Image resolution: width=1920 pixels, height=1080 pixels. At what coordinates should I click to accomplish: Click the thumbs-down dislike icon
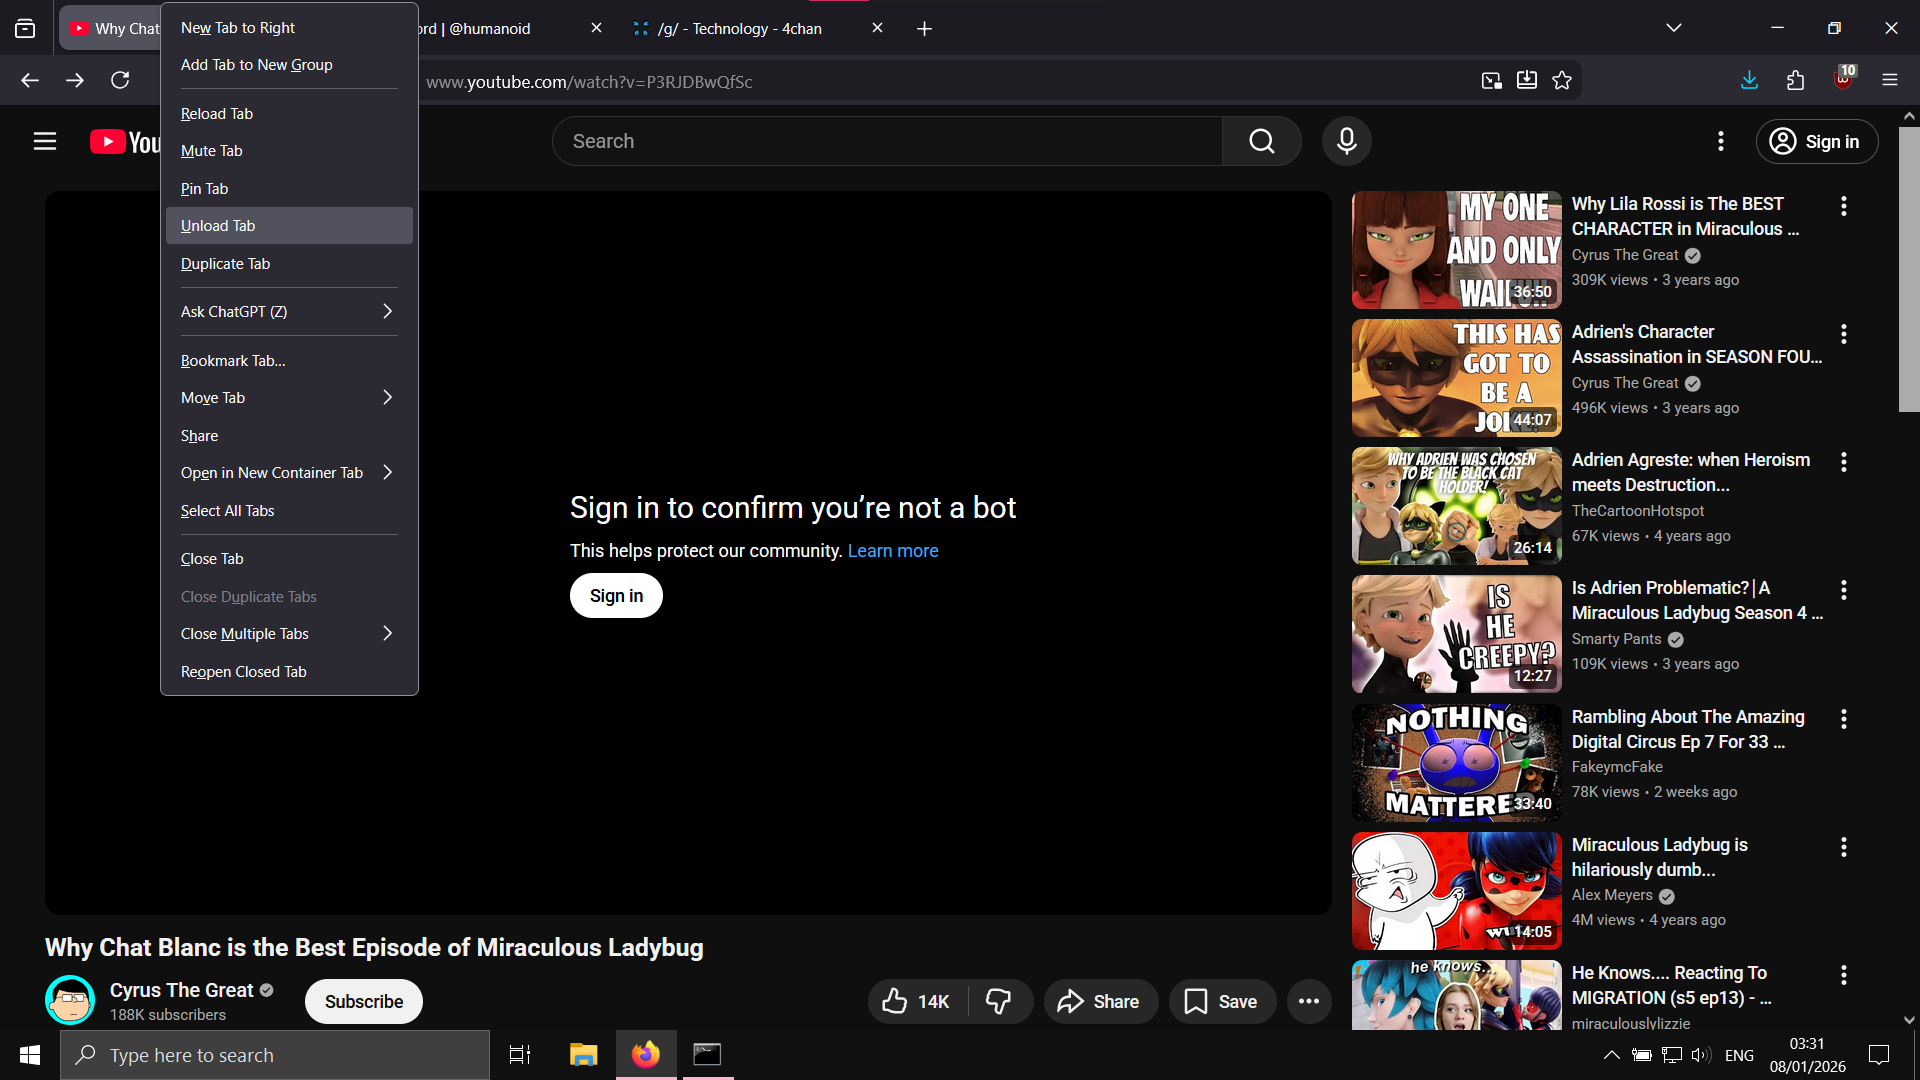998,1001
